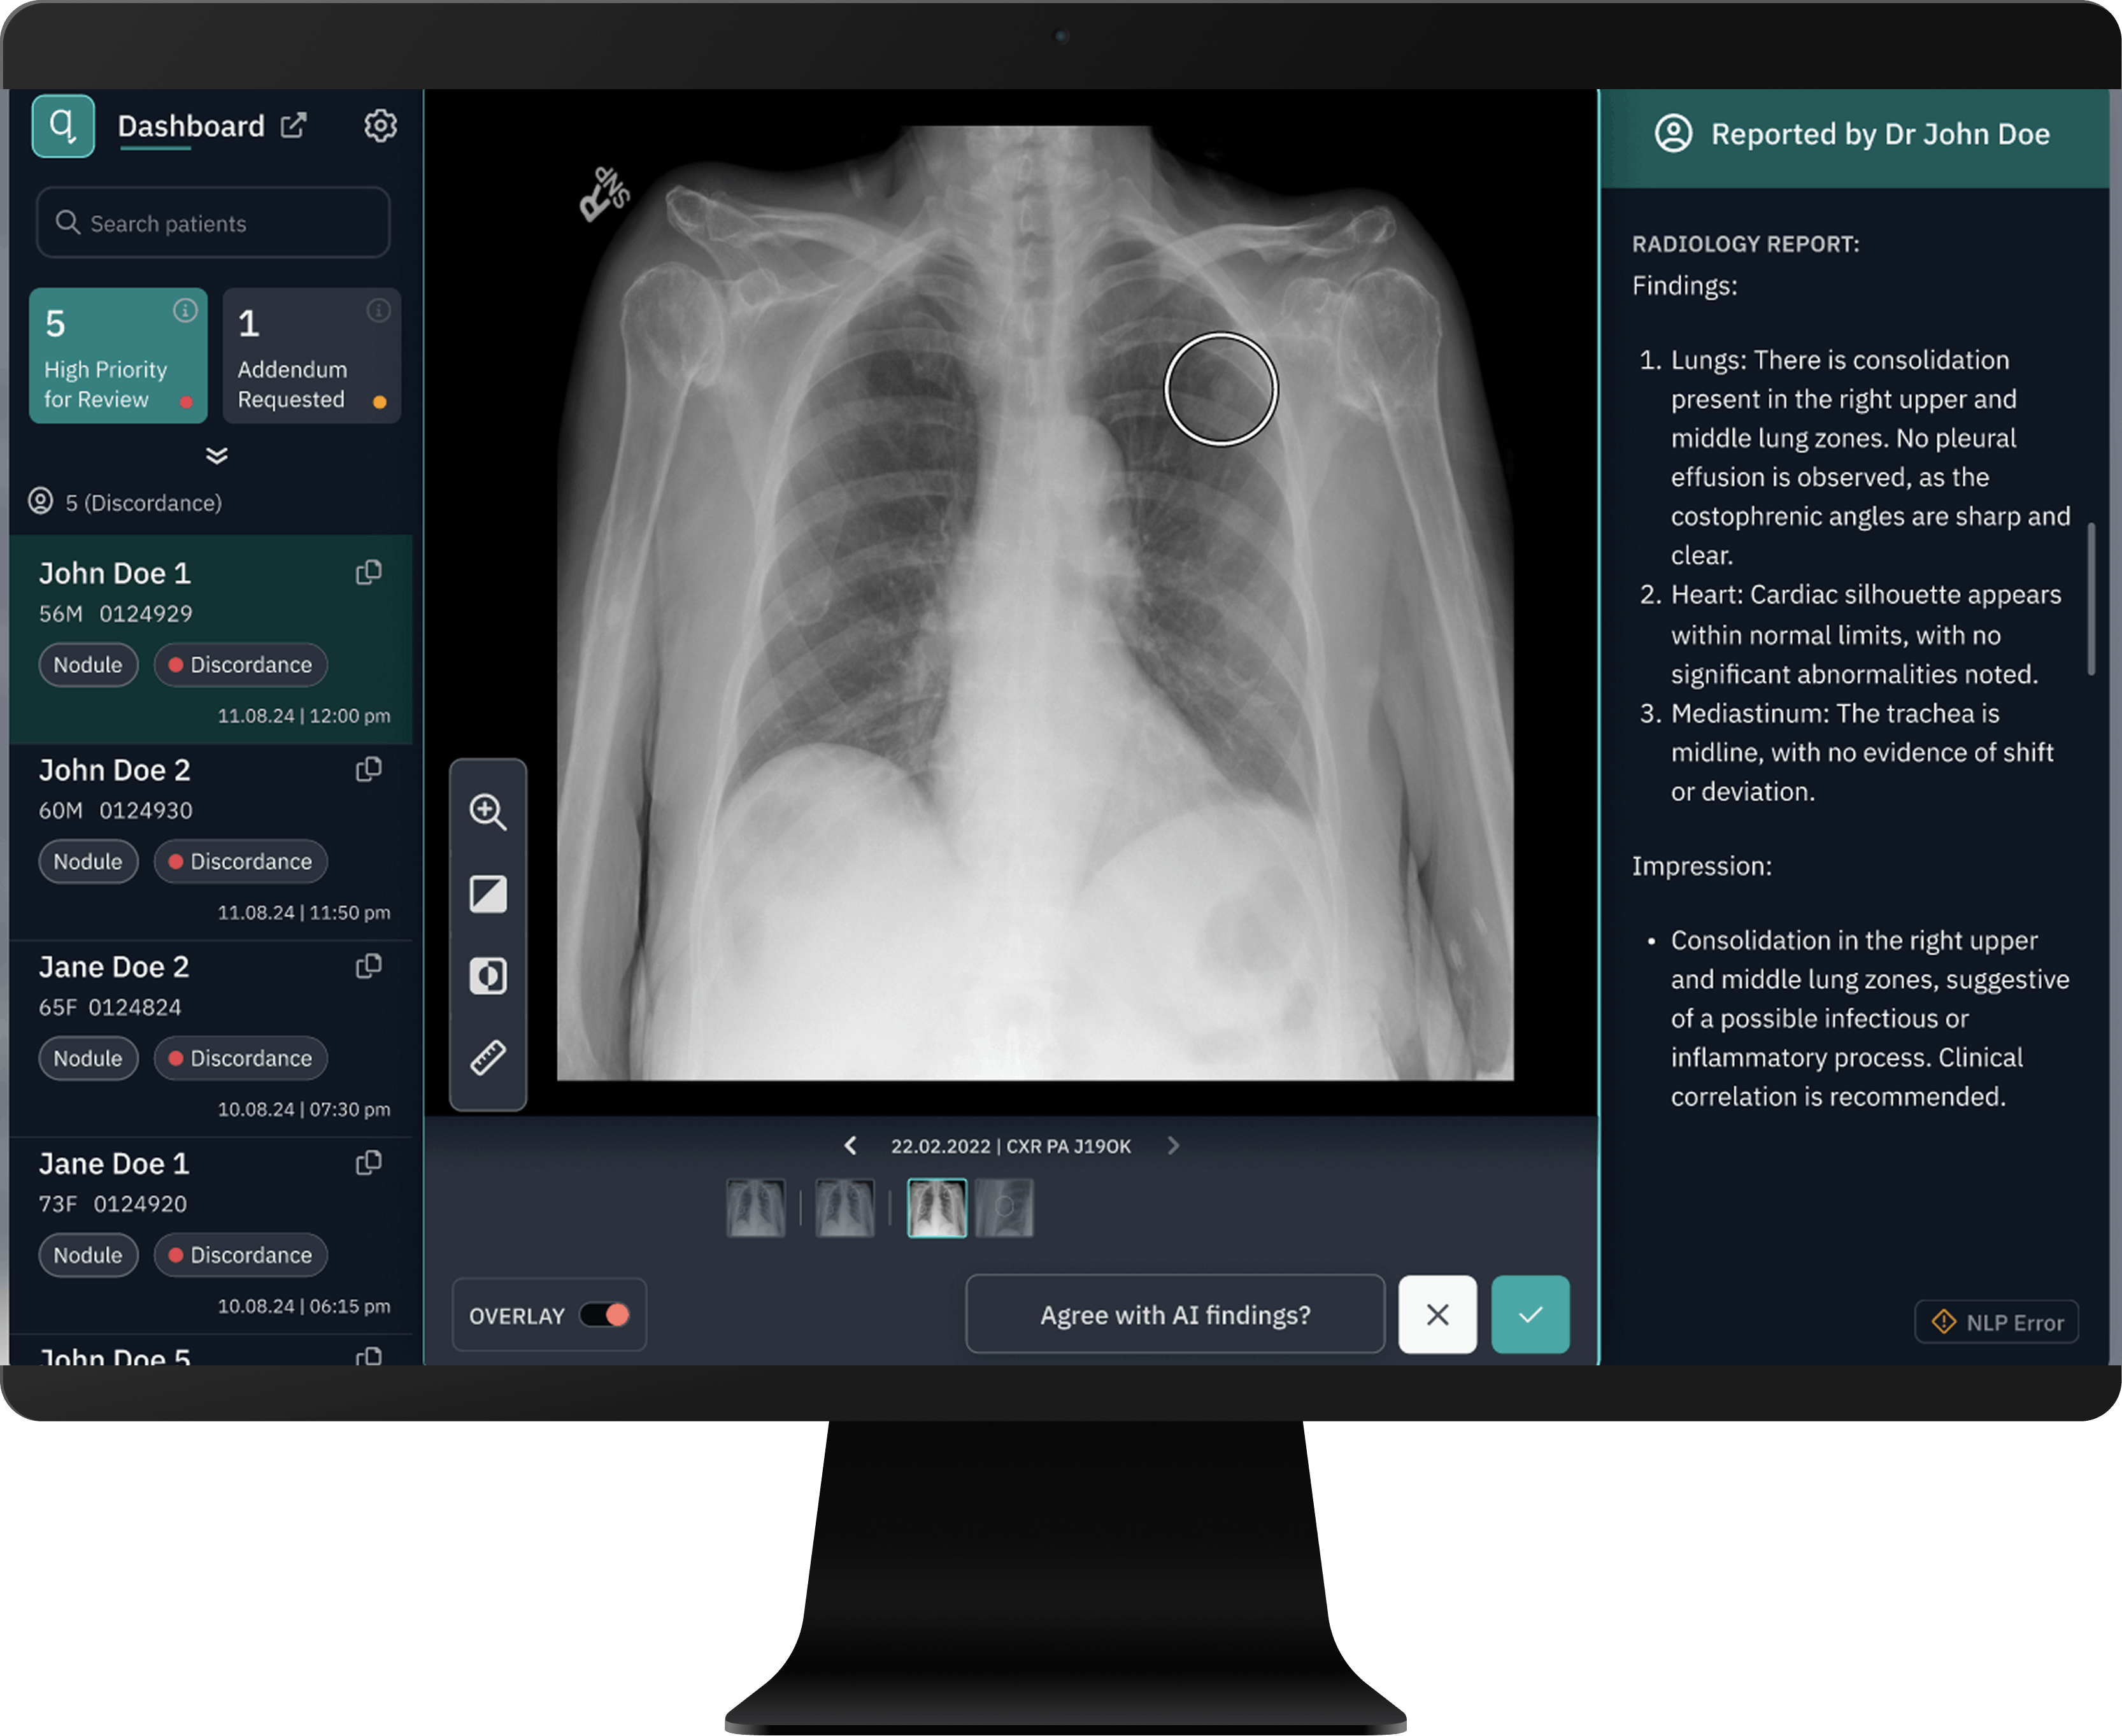This screenshot has height=1736, width=2122.
Task: Select Addendum Requested card
Action: (311, 355)
